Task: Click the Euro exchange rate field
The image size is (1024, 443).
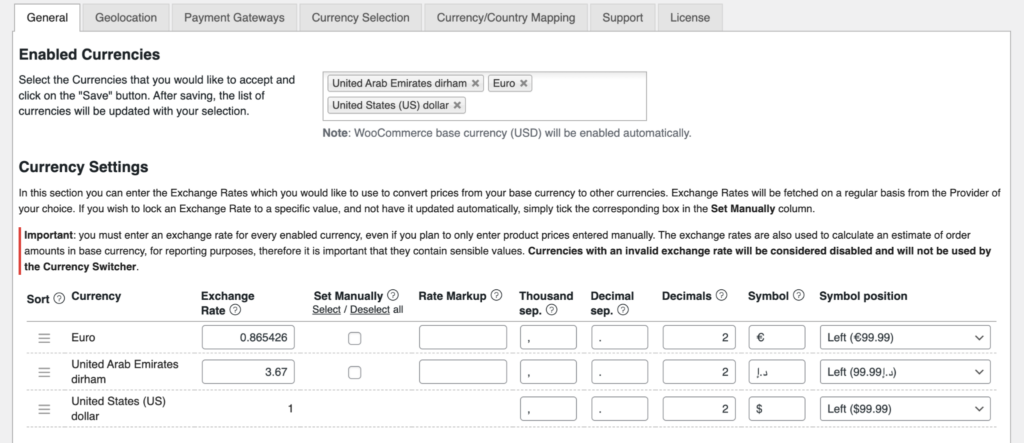Action: (246, 338)
